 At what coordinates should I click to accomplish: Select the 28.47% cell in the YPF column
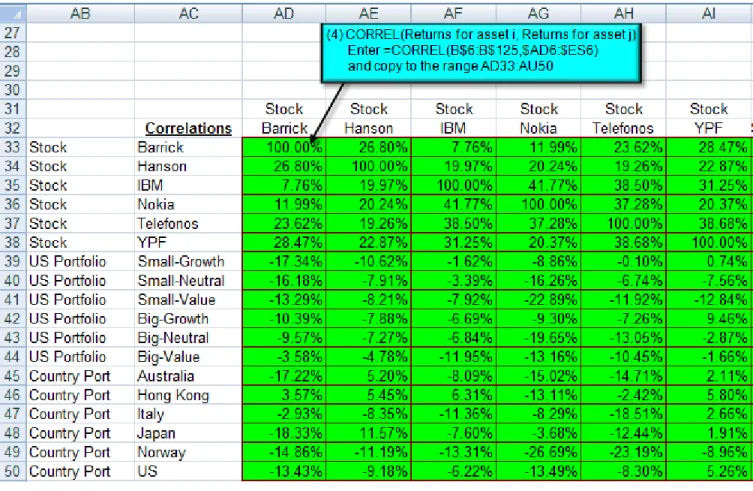pos(709,147)
